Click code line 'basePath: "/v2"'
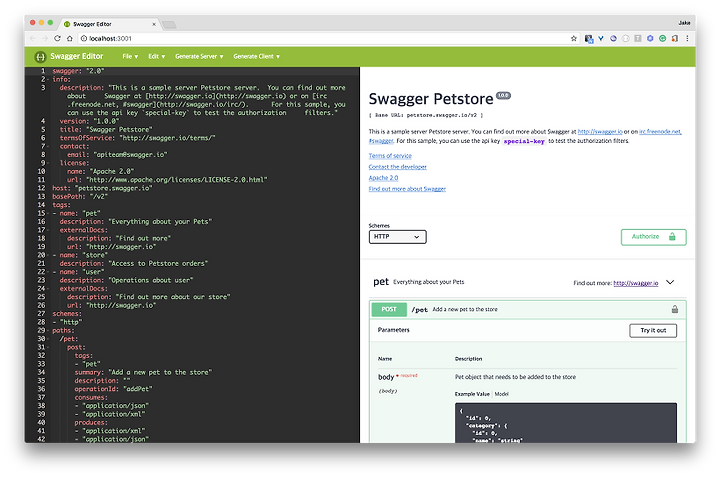720x478 pixels. point(80,197)
